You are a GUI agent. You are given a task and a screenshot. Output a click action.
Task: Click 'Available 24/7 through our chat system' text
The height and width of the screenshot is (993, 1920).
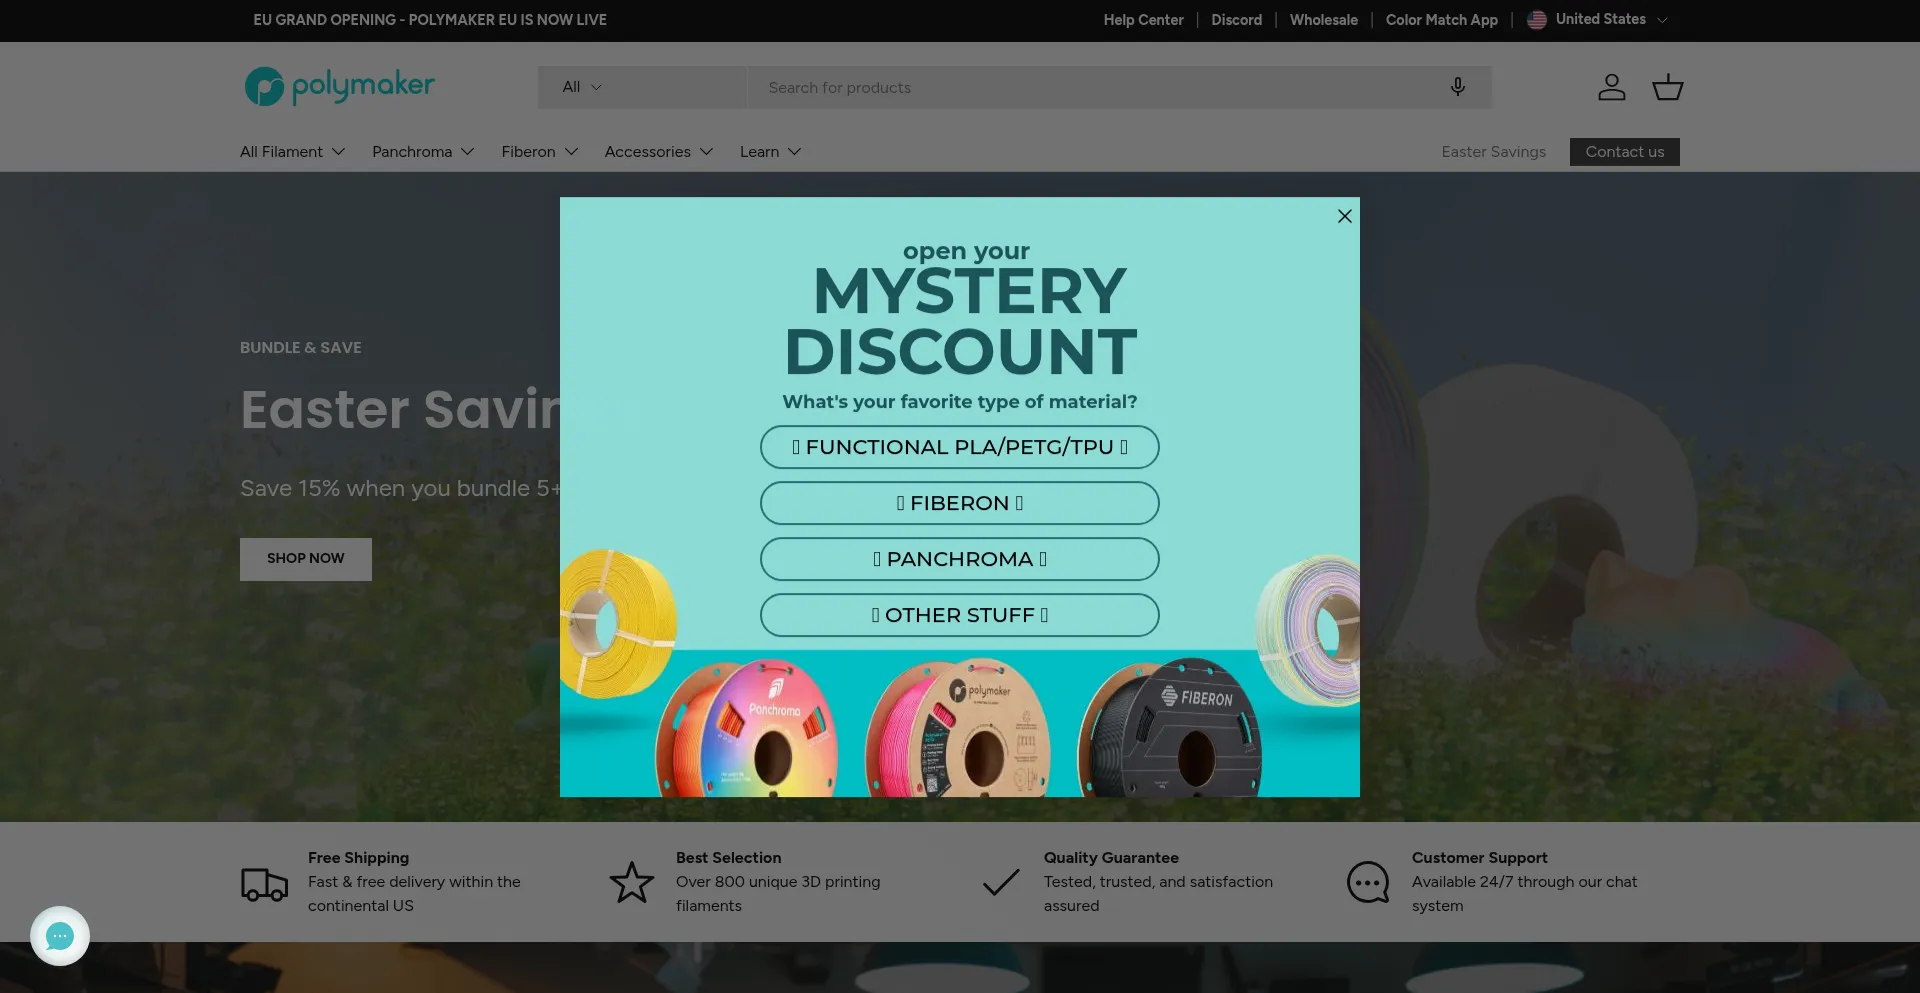click(x=1524, y=894)
